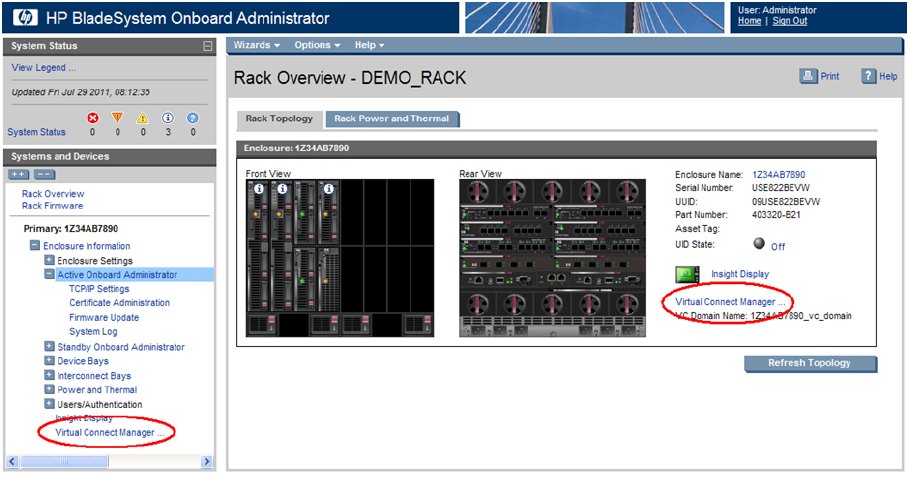Open Virtual Connect Manager link in enclosure details

730,302
